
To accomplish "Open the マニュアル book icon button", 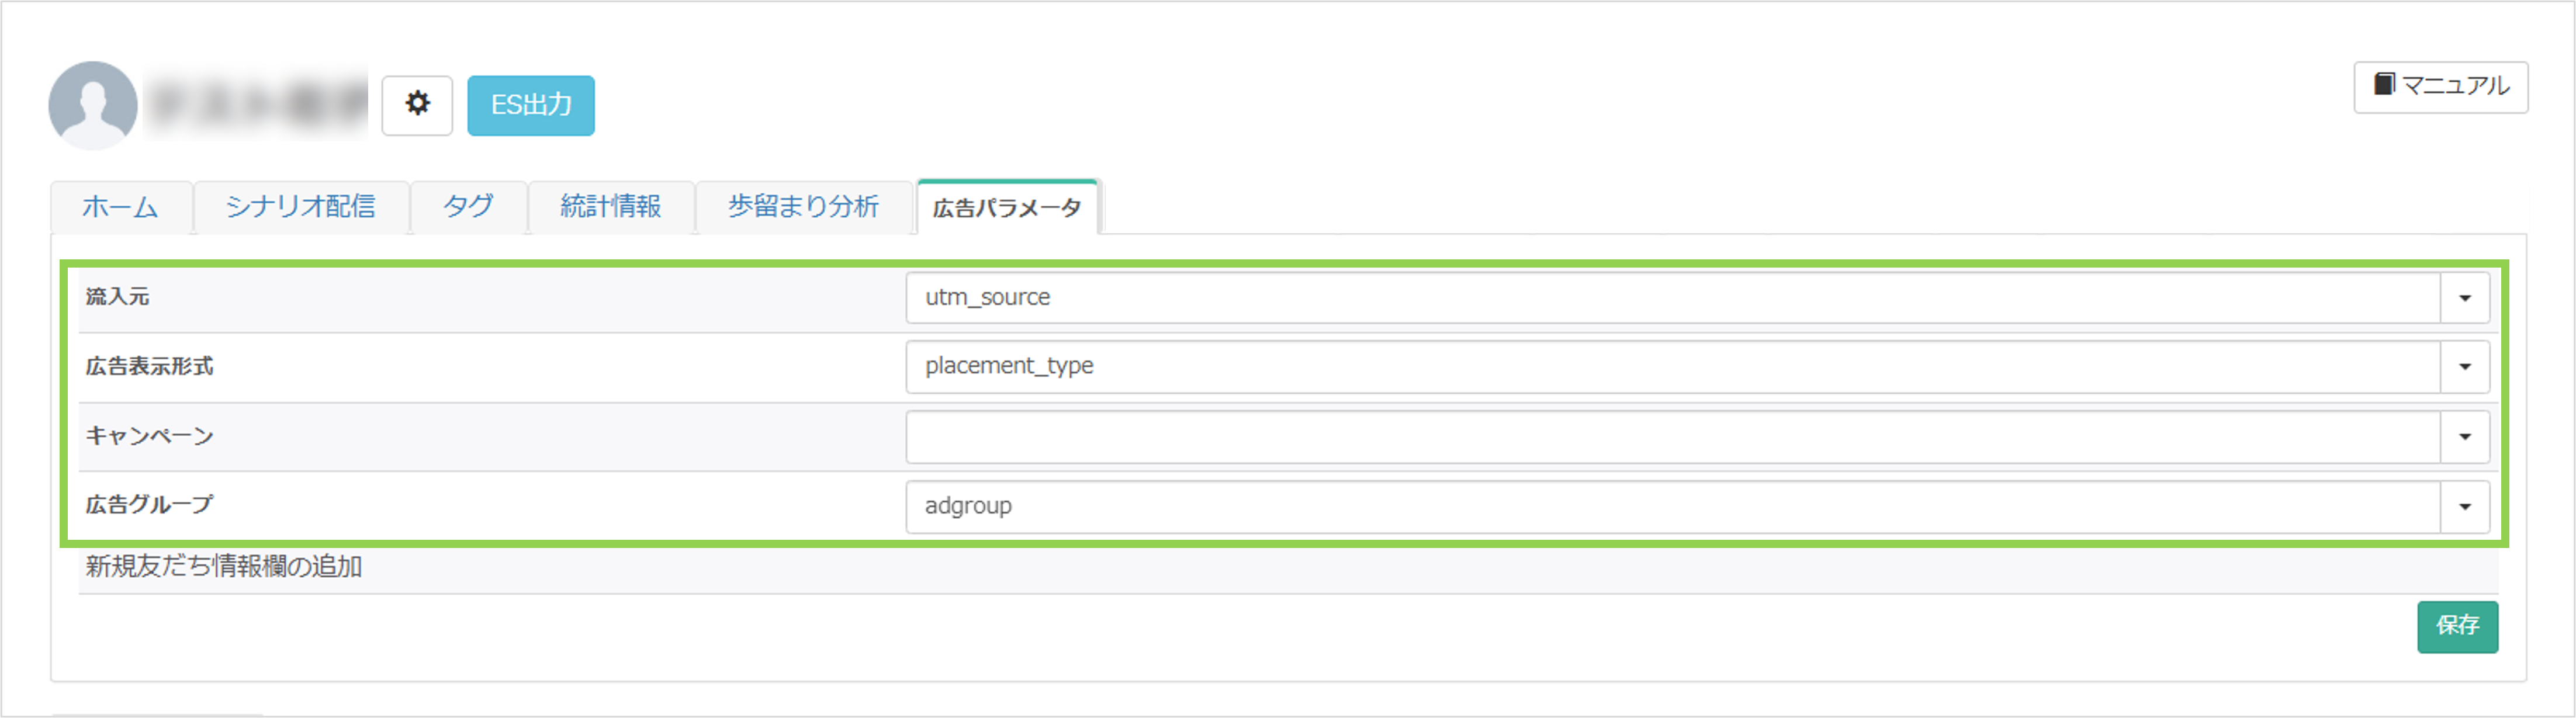I will pyautogui.click(x=2440, y=87).
